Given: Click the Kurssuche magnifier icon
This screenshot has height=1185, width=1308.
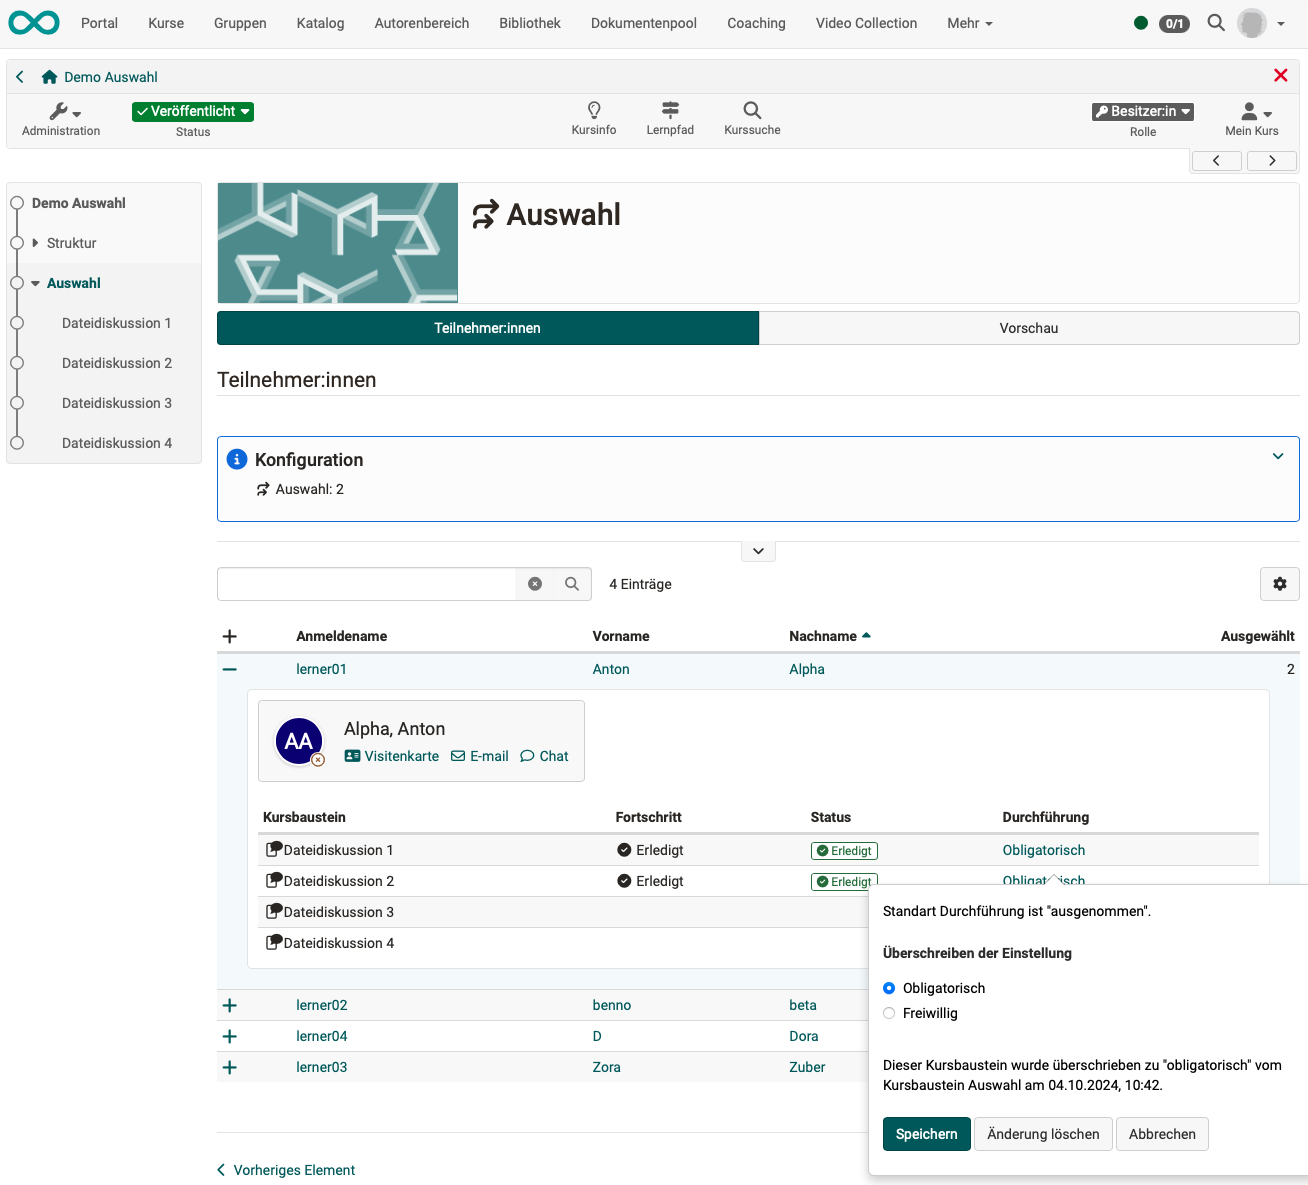Looking at the screenshot, I should (752, 110).
